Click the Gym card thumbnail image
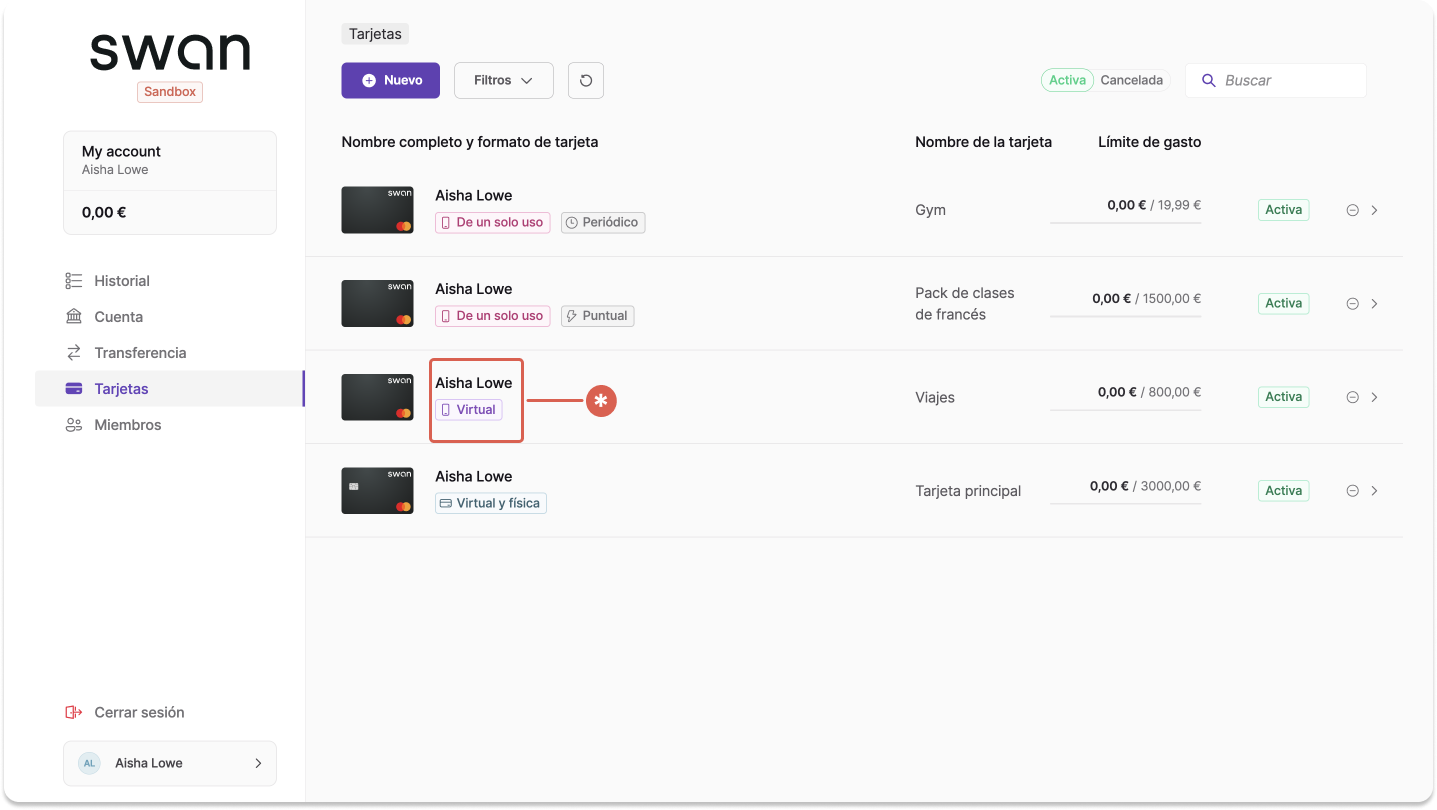 point(378,210)
